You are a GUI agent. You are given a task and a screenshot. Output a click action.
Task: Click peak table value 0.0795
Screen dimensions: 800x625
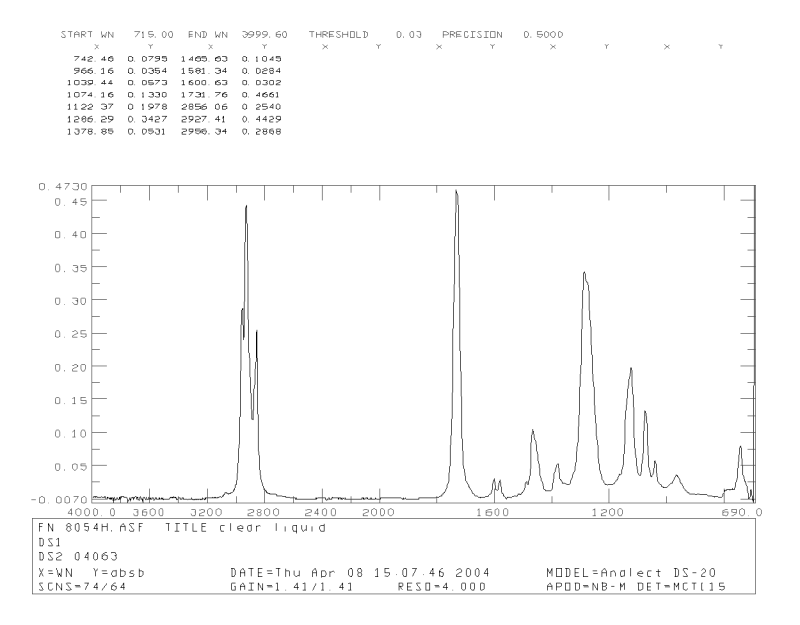tap(147, 59)
